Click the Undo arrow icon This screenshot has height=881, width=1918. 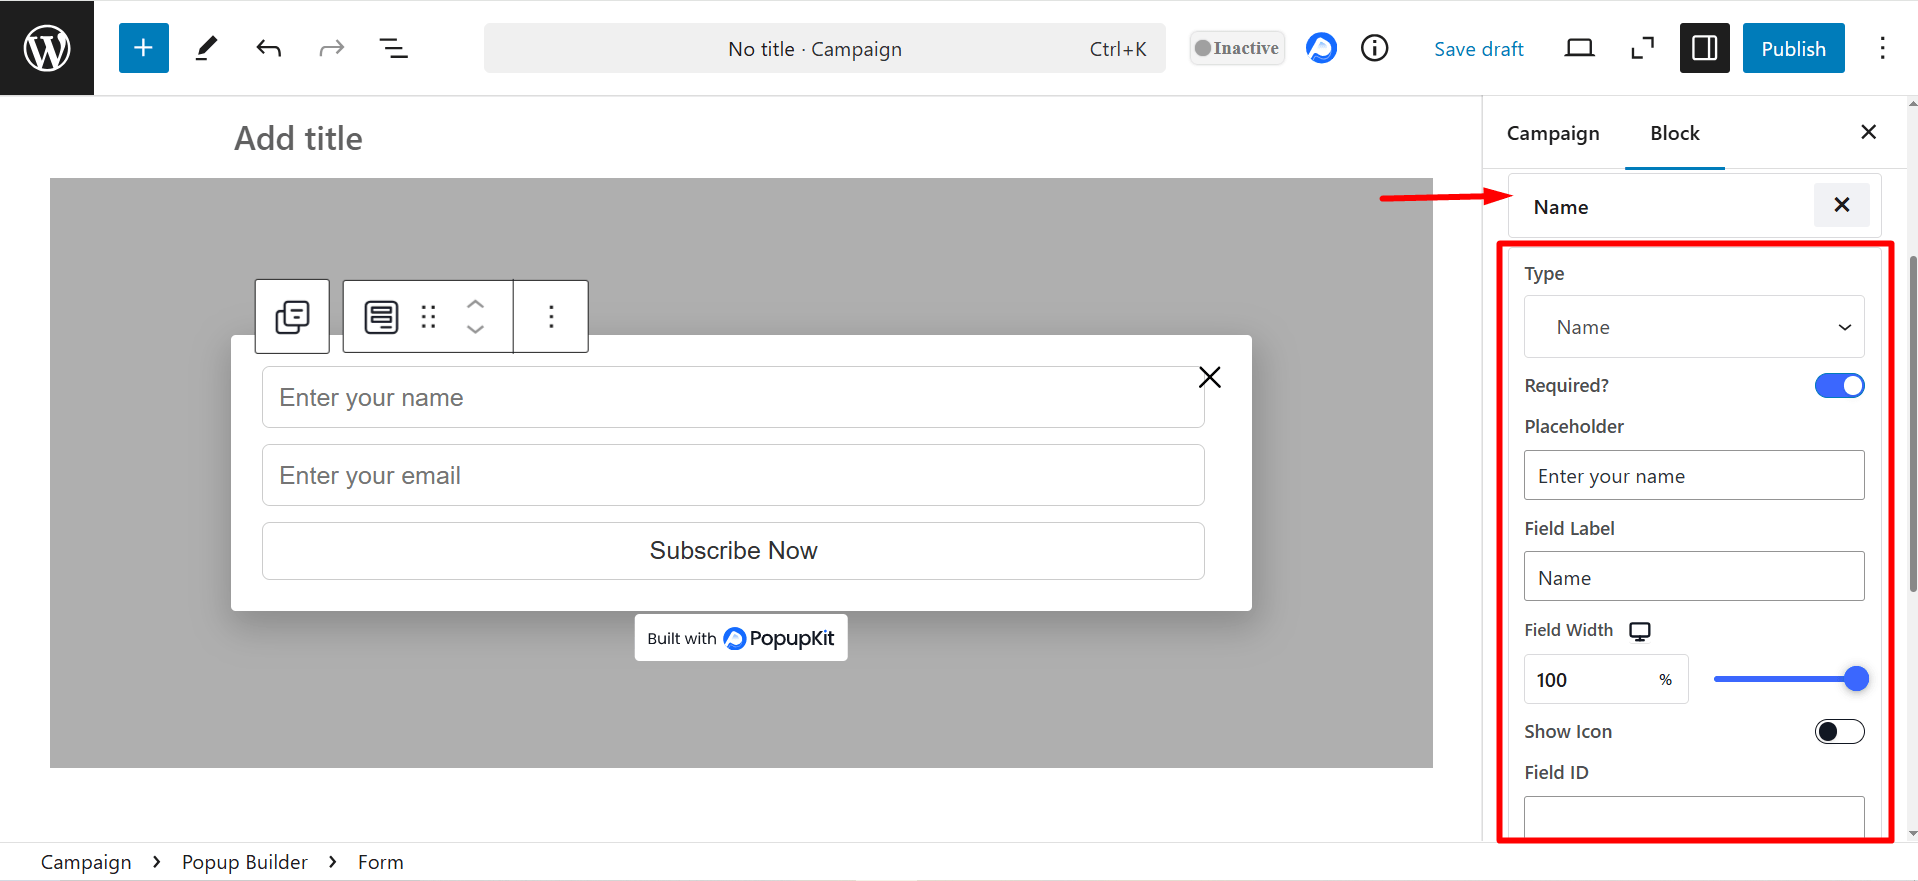(268, 48)
